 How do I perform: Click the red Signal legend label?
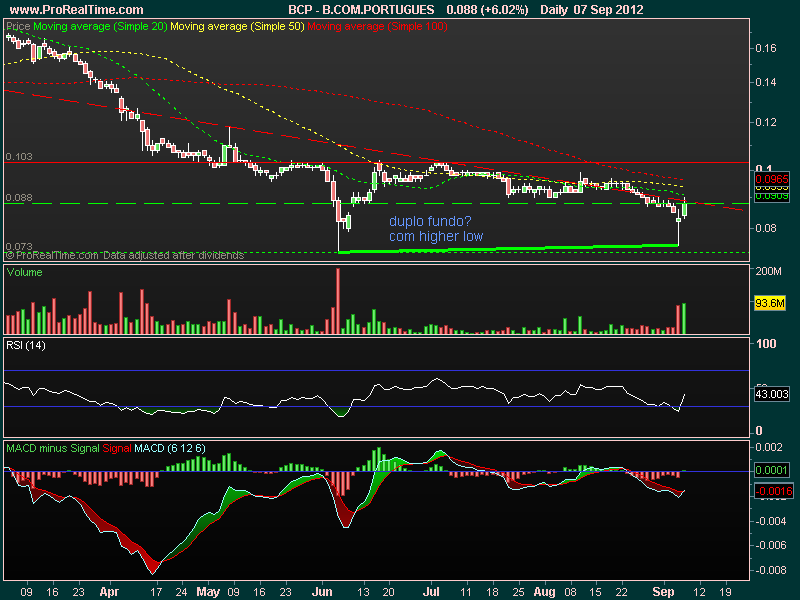tap(119, 446)
